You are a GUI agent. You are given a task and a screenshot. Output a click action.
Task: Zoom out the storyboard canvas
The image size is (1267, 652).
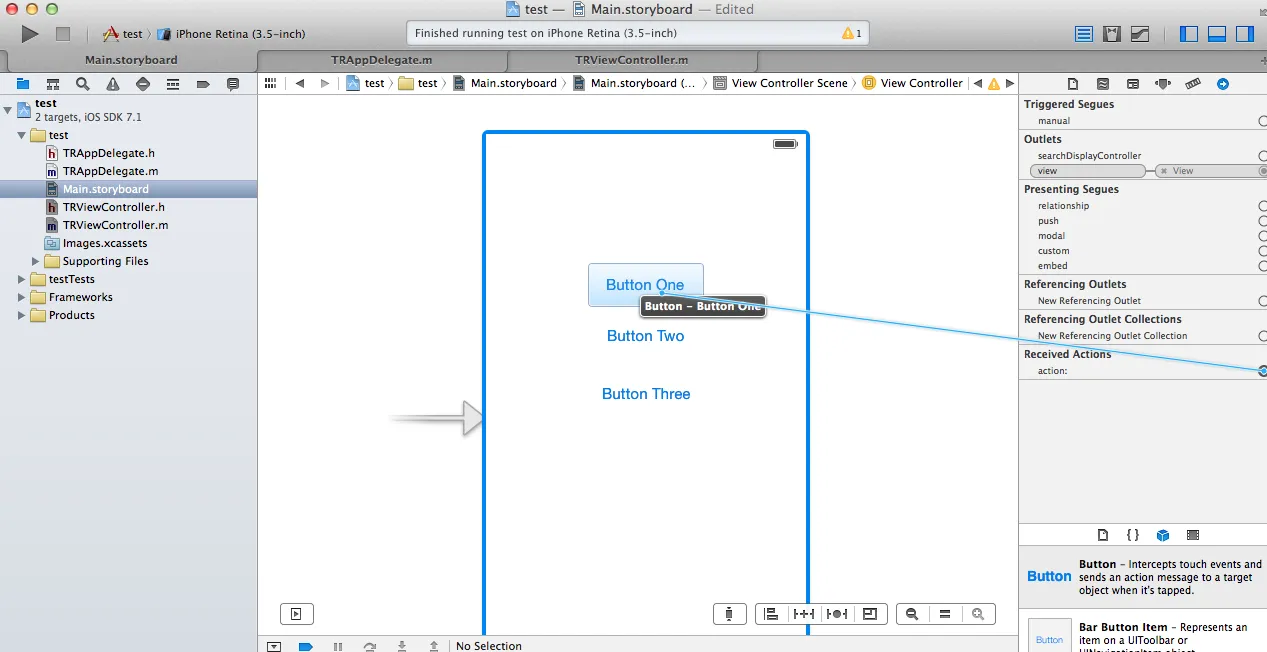(x=912, y=614)
